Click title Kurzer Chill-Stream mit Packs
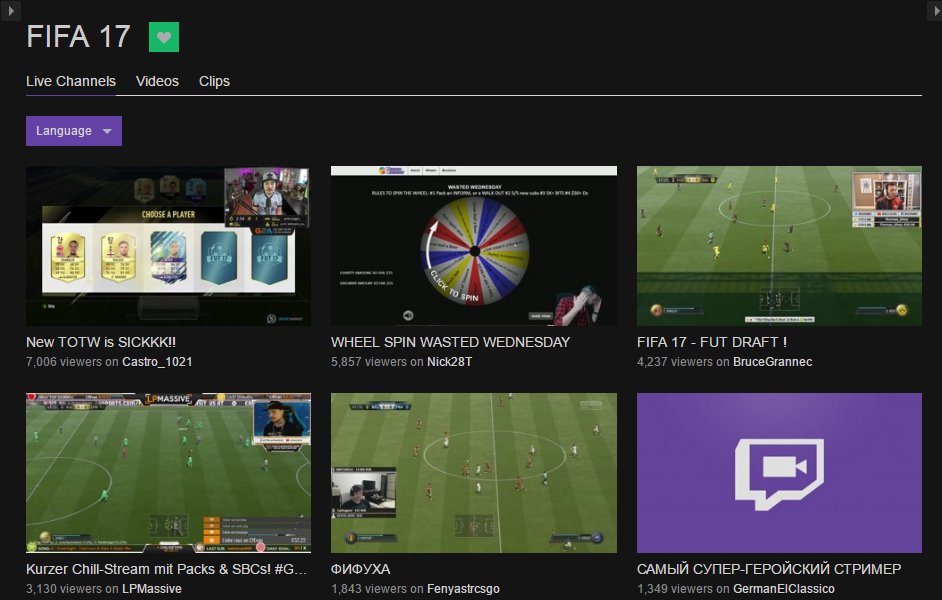Screen dimensions: 942x600 [x=167, y=569]
